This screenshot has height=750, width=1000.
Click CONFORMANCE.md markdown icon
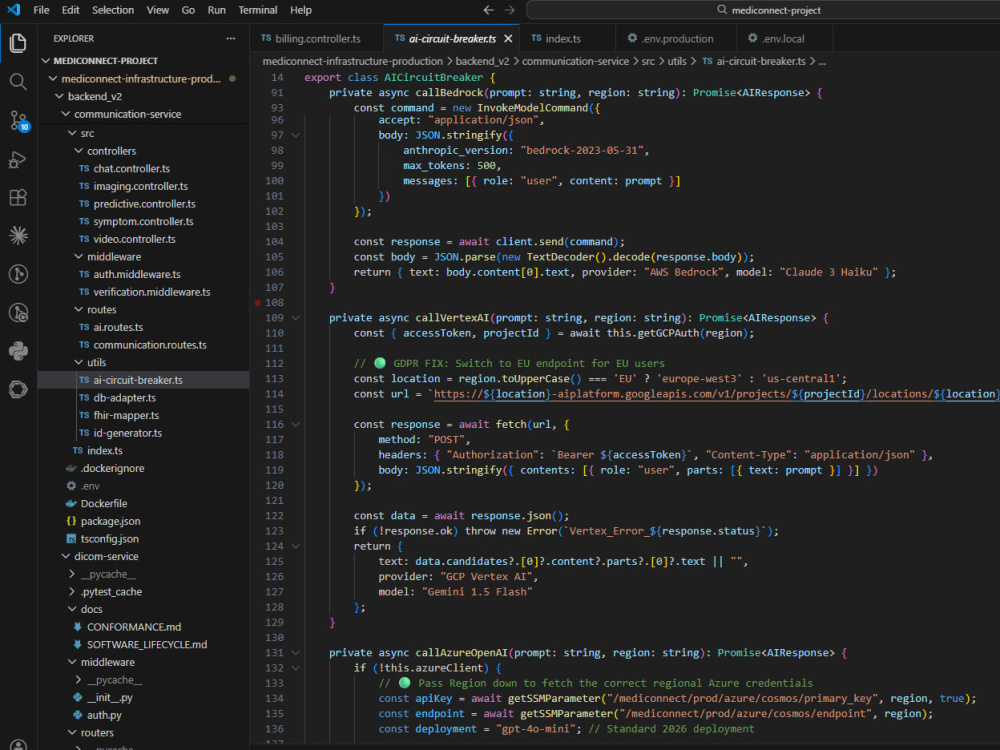[78, 627]
